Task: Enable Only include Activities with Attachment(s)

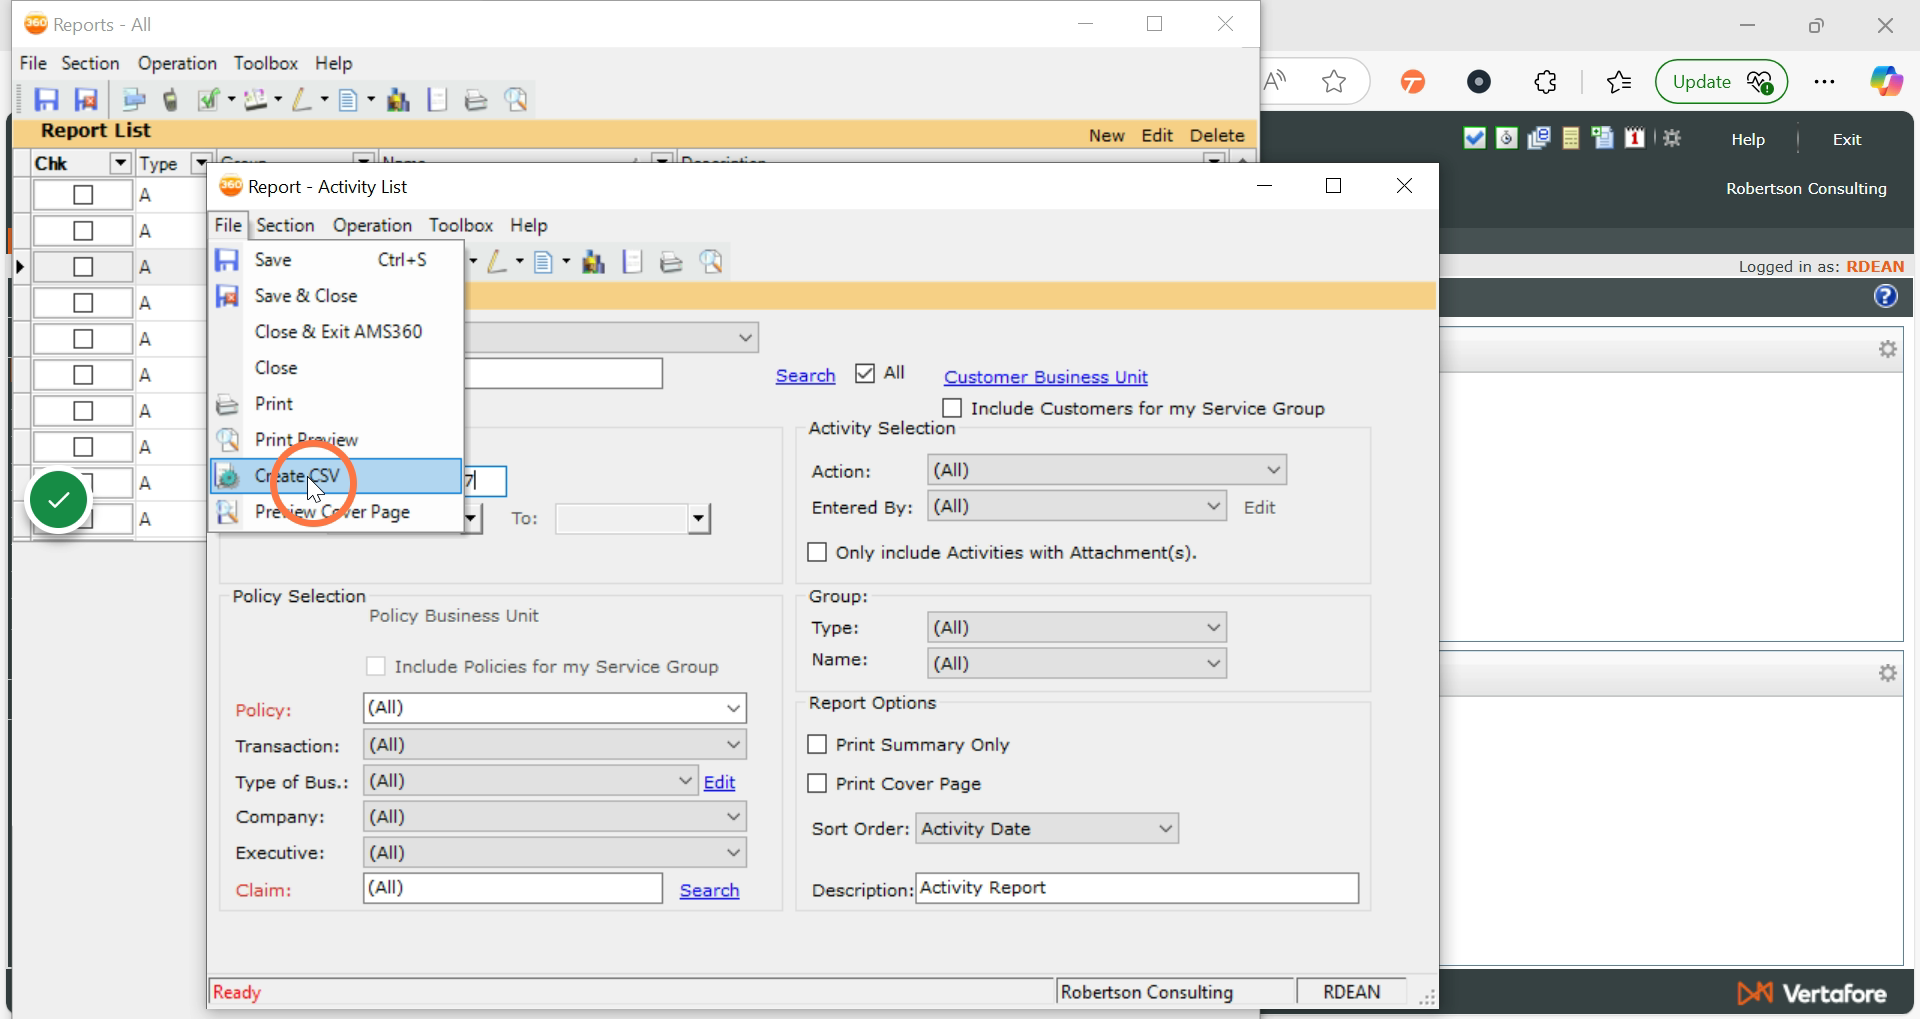Action: click(817, 552)
